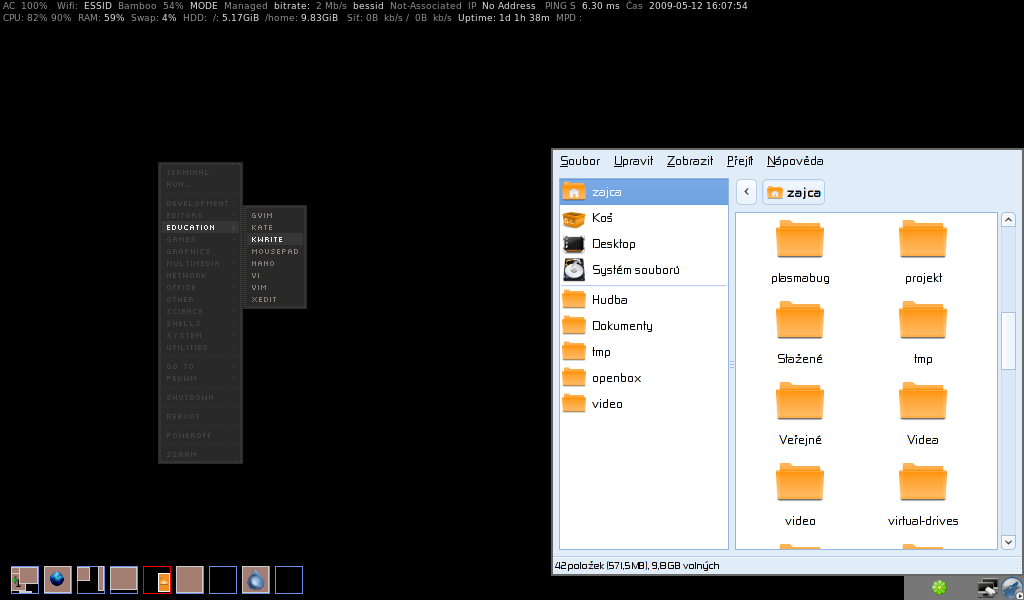
Task: Launch Nano from the submenu
Action: pyautogui.click(x=275, y=264)
